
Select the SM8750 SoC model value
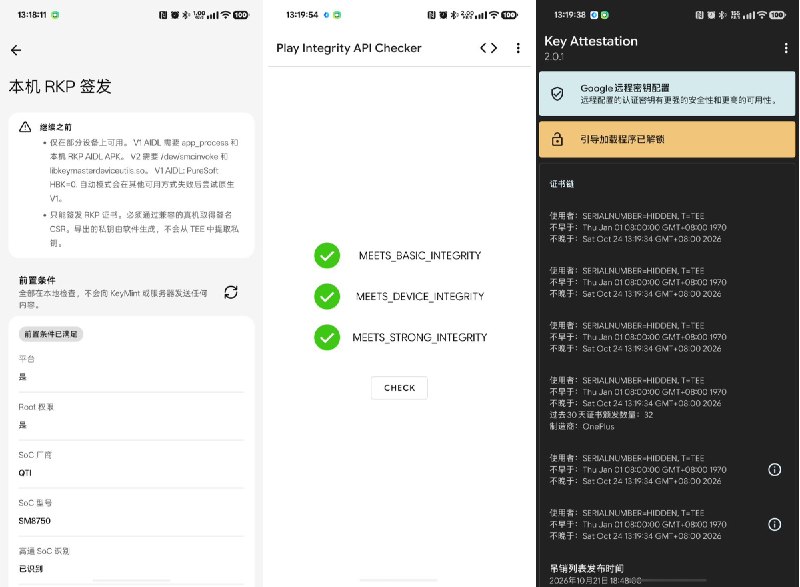coord(35,521)
